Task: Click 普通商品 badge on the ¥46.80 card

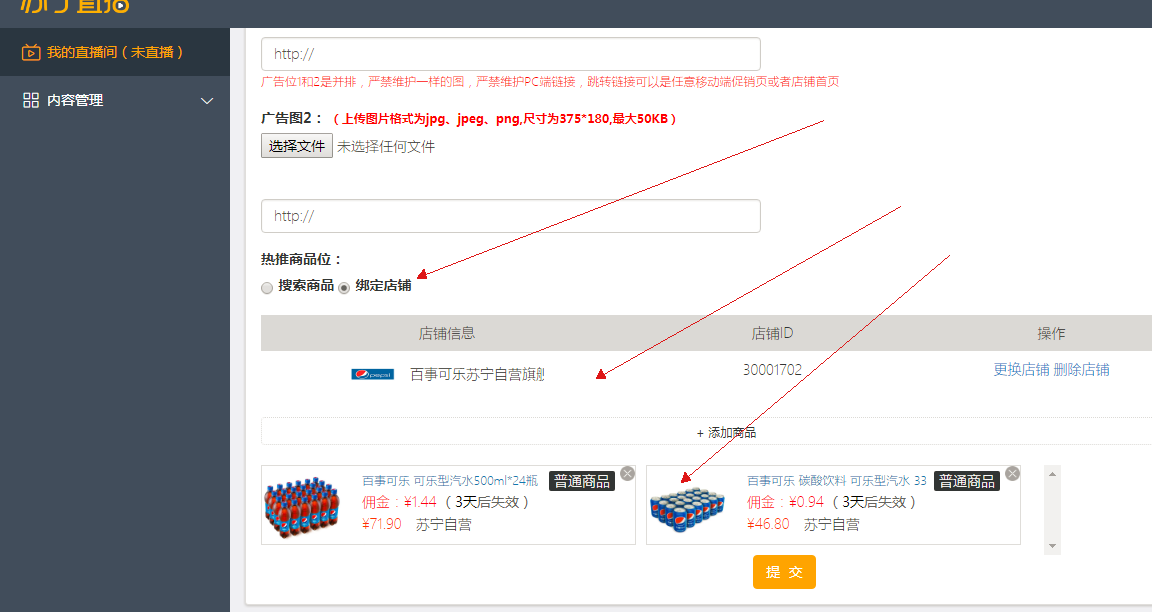Action: pyautogui.click(x=967, y=481)
